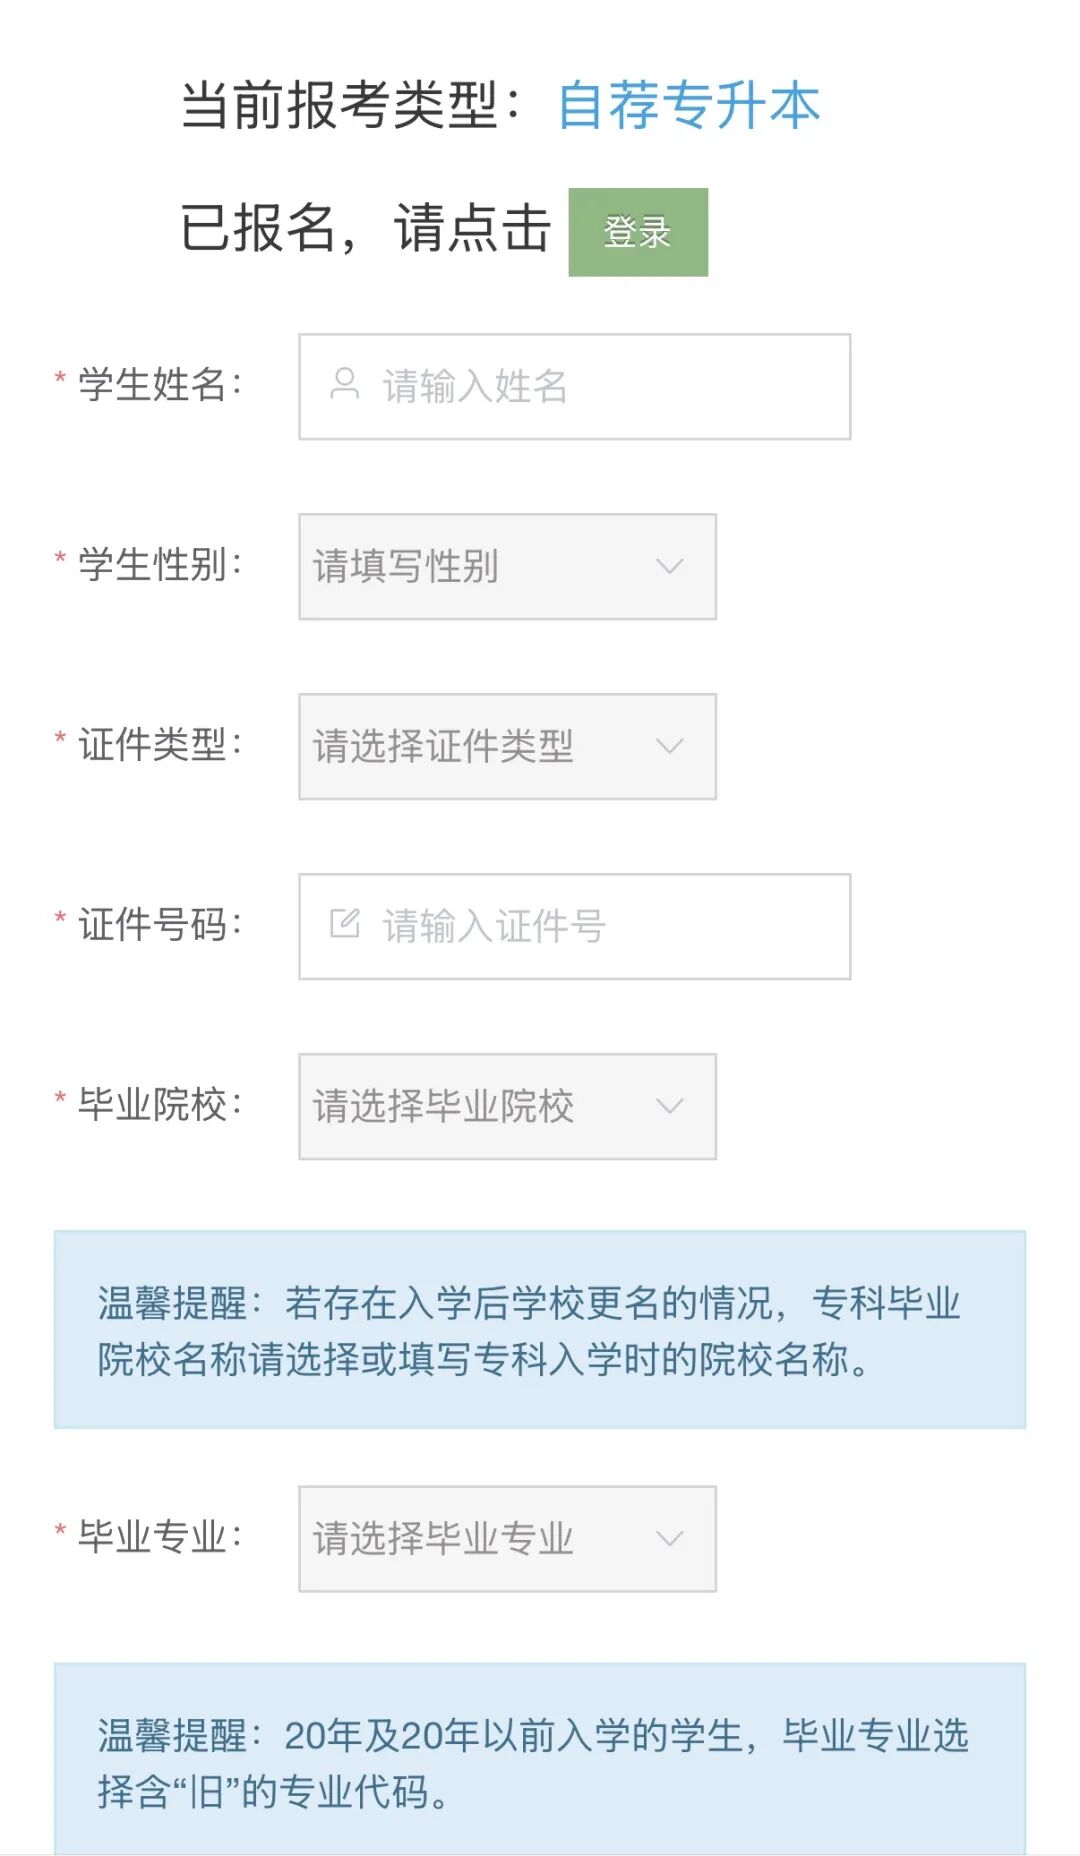
Task: Expand the 请选择证件类型 dropdown
Action: click(x=480, y=747)
